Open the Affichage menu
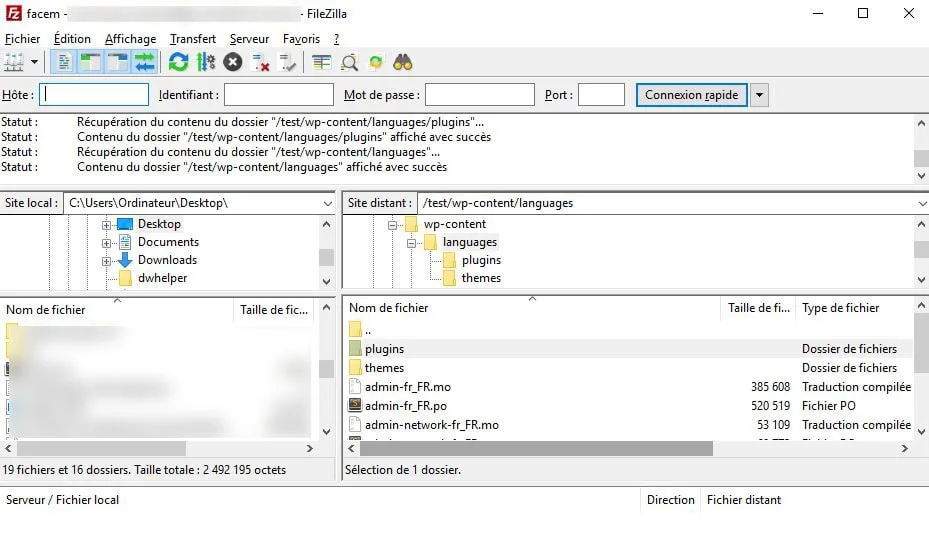The width and height of the screenshot is (929, 533). [x=130, y=39]
